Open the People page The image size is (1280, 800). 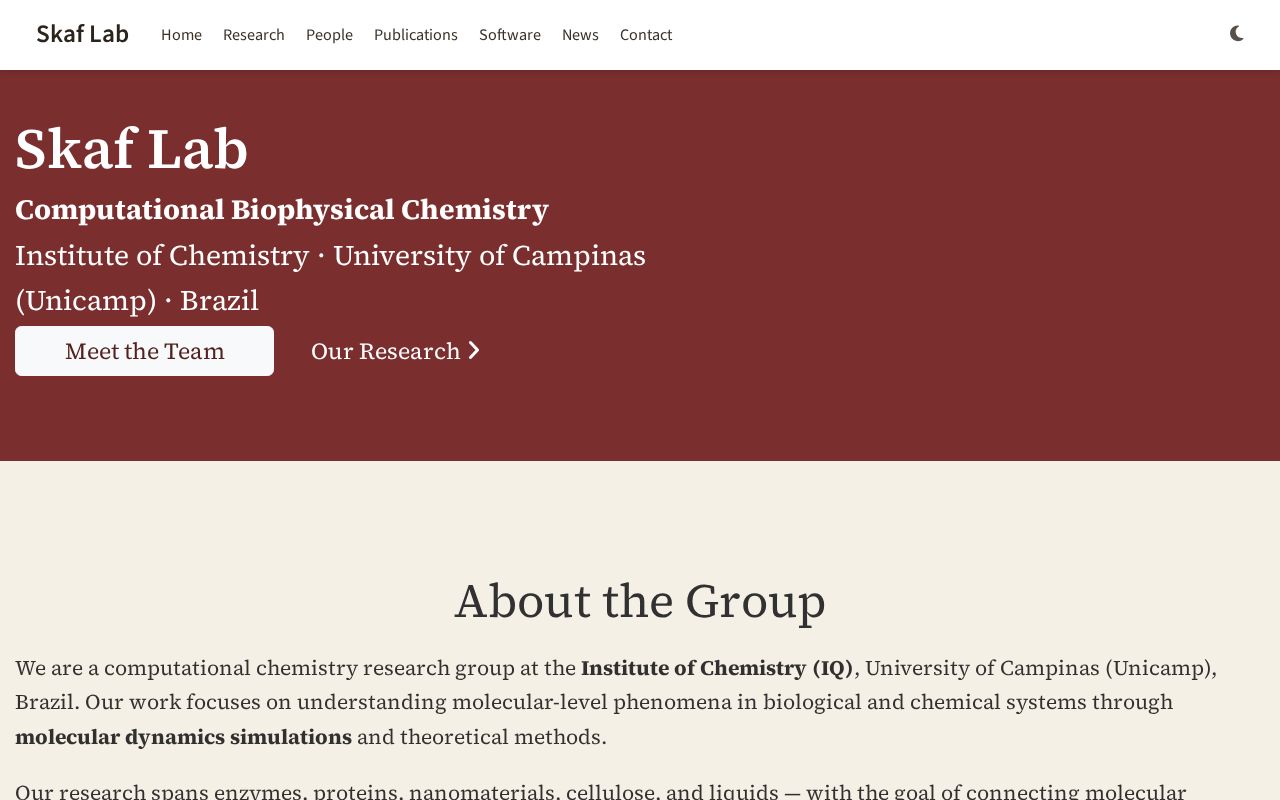click(x=329, y=35)
